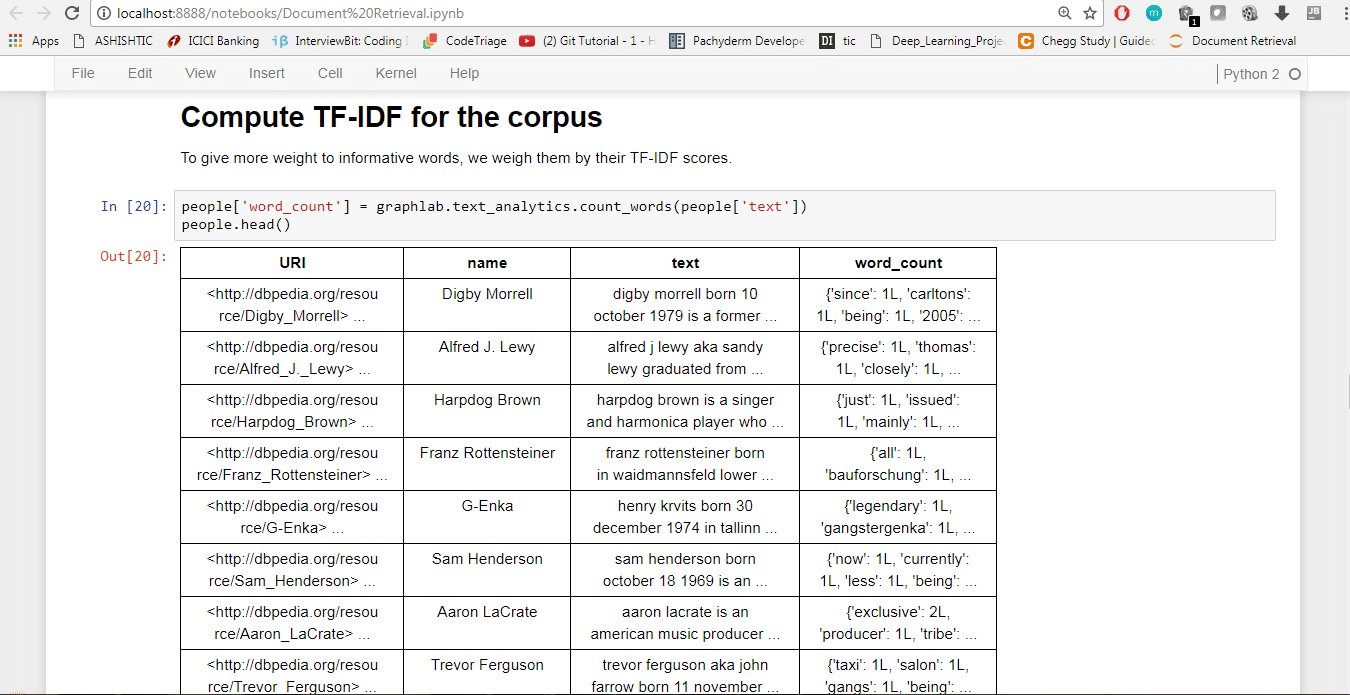Open the File menu in Jupyter
1350x695 pixels.
[x=83, y=73]
